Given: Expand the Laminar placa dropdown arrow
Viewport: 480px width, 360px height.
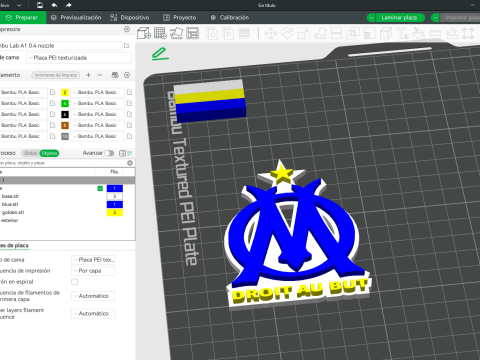Looking at the screenshot, I should [371, 18].
